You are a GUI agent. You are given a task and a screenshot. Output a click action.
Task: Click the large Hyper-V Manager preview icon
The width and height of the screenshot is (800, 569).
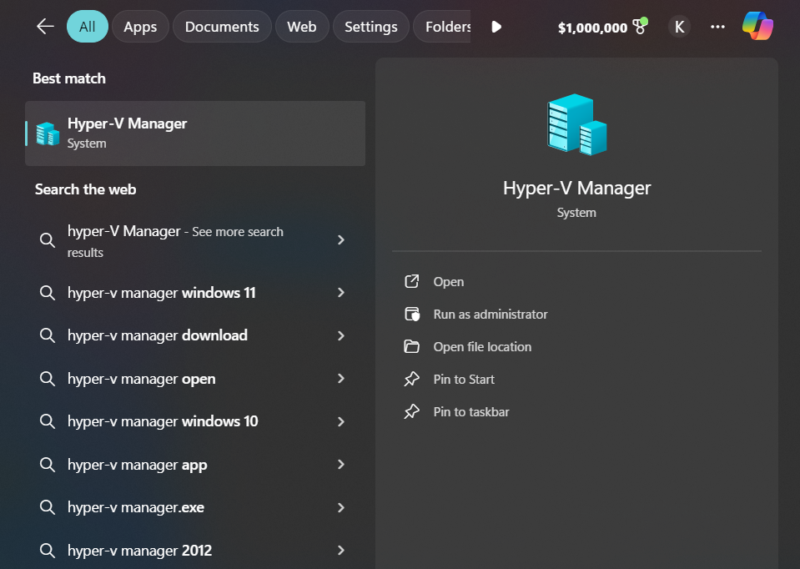577,125
